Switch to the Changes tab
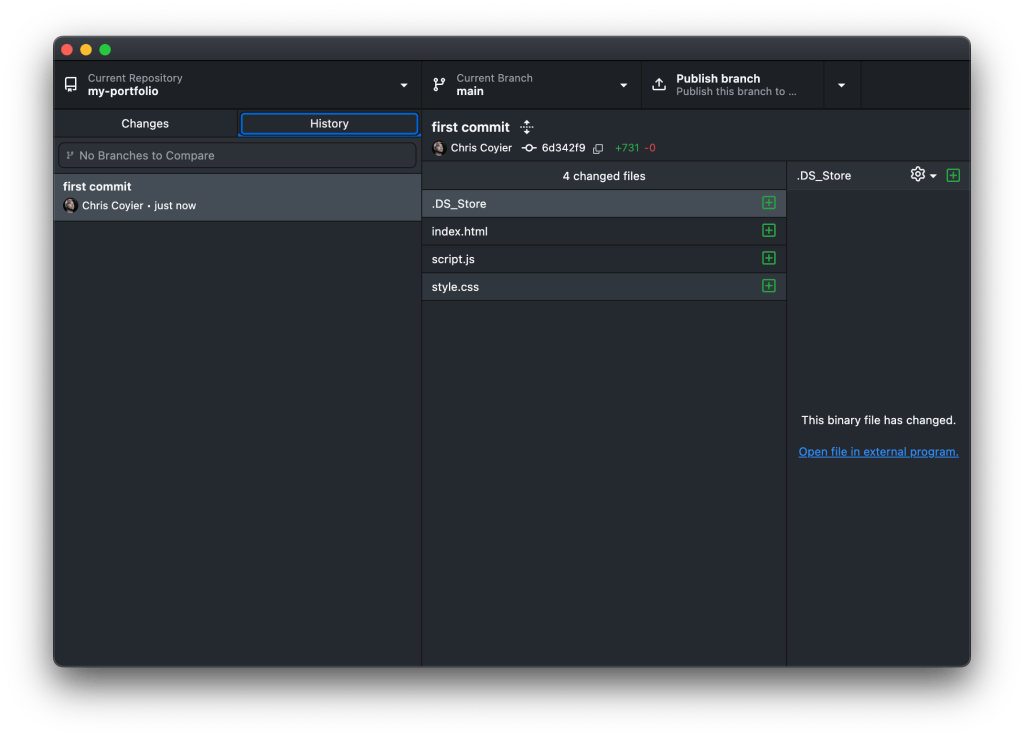1024x737 pixels. (x=144, y=123)
